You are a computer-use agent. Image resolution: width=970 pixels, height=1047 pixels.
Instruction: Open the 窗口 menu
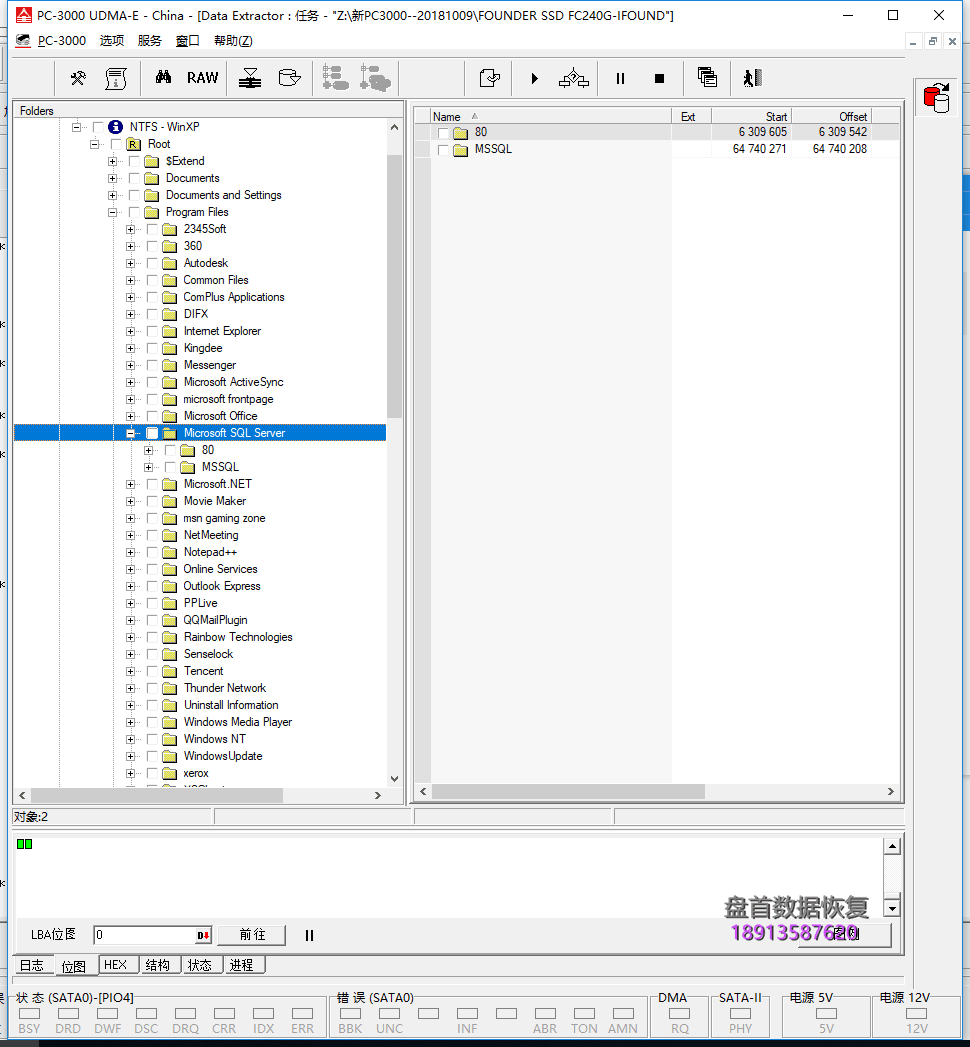pos(188,41)
